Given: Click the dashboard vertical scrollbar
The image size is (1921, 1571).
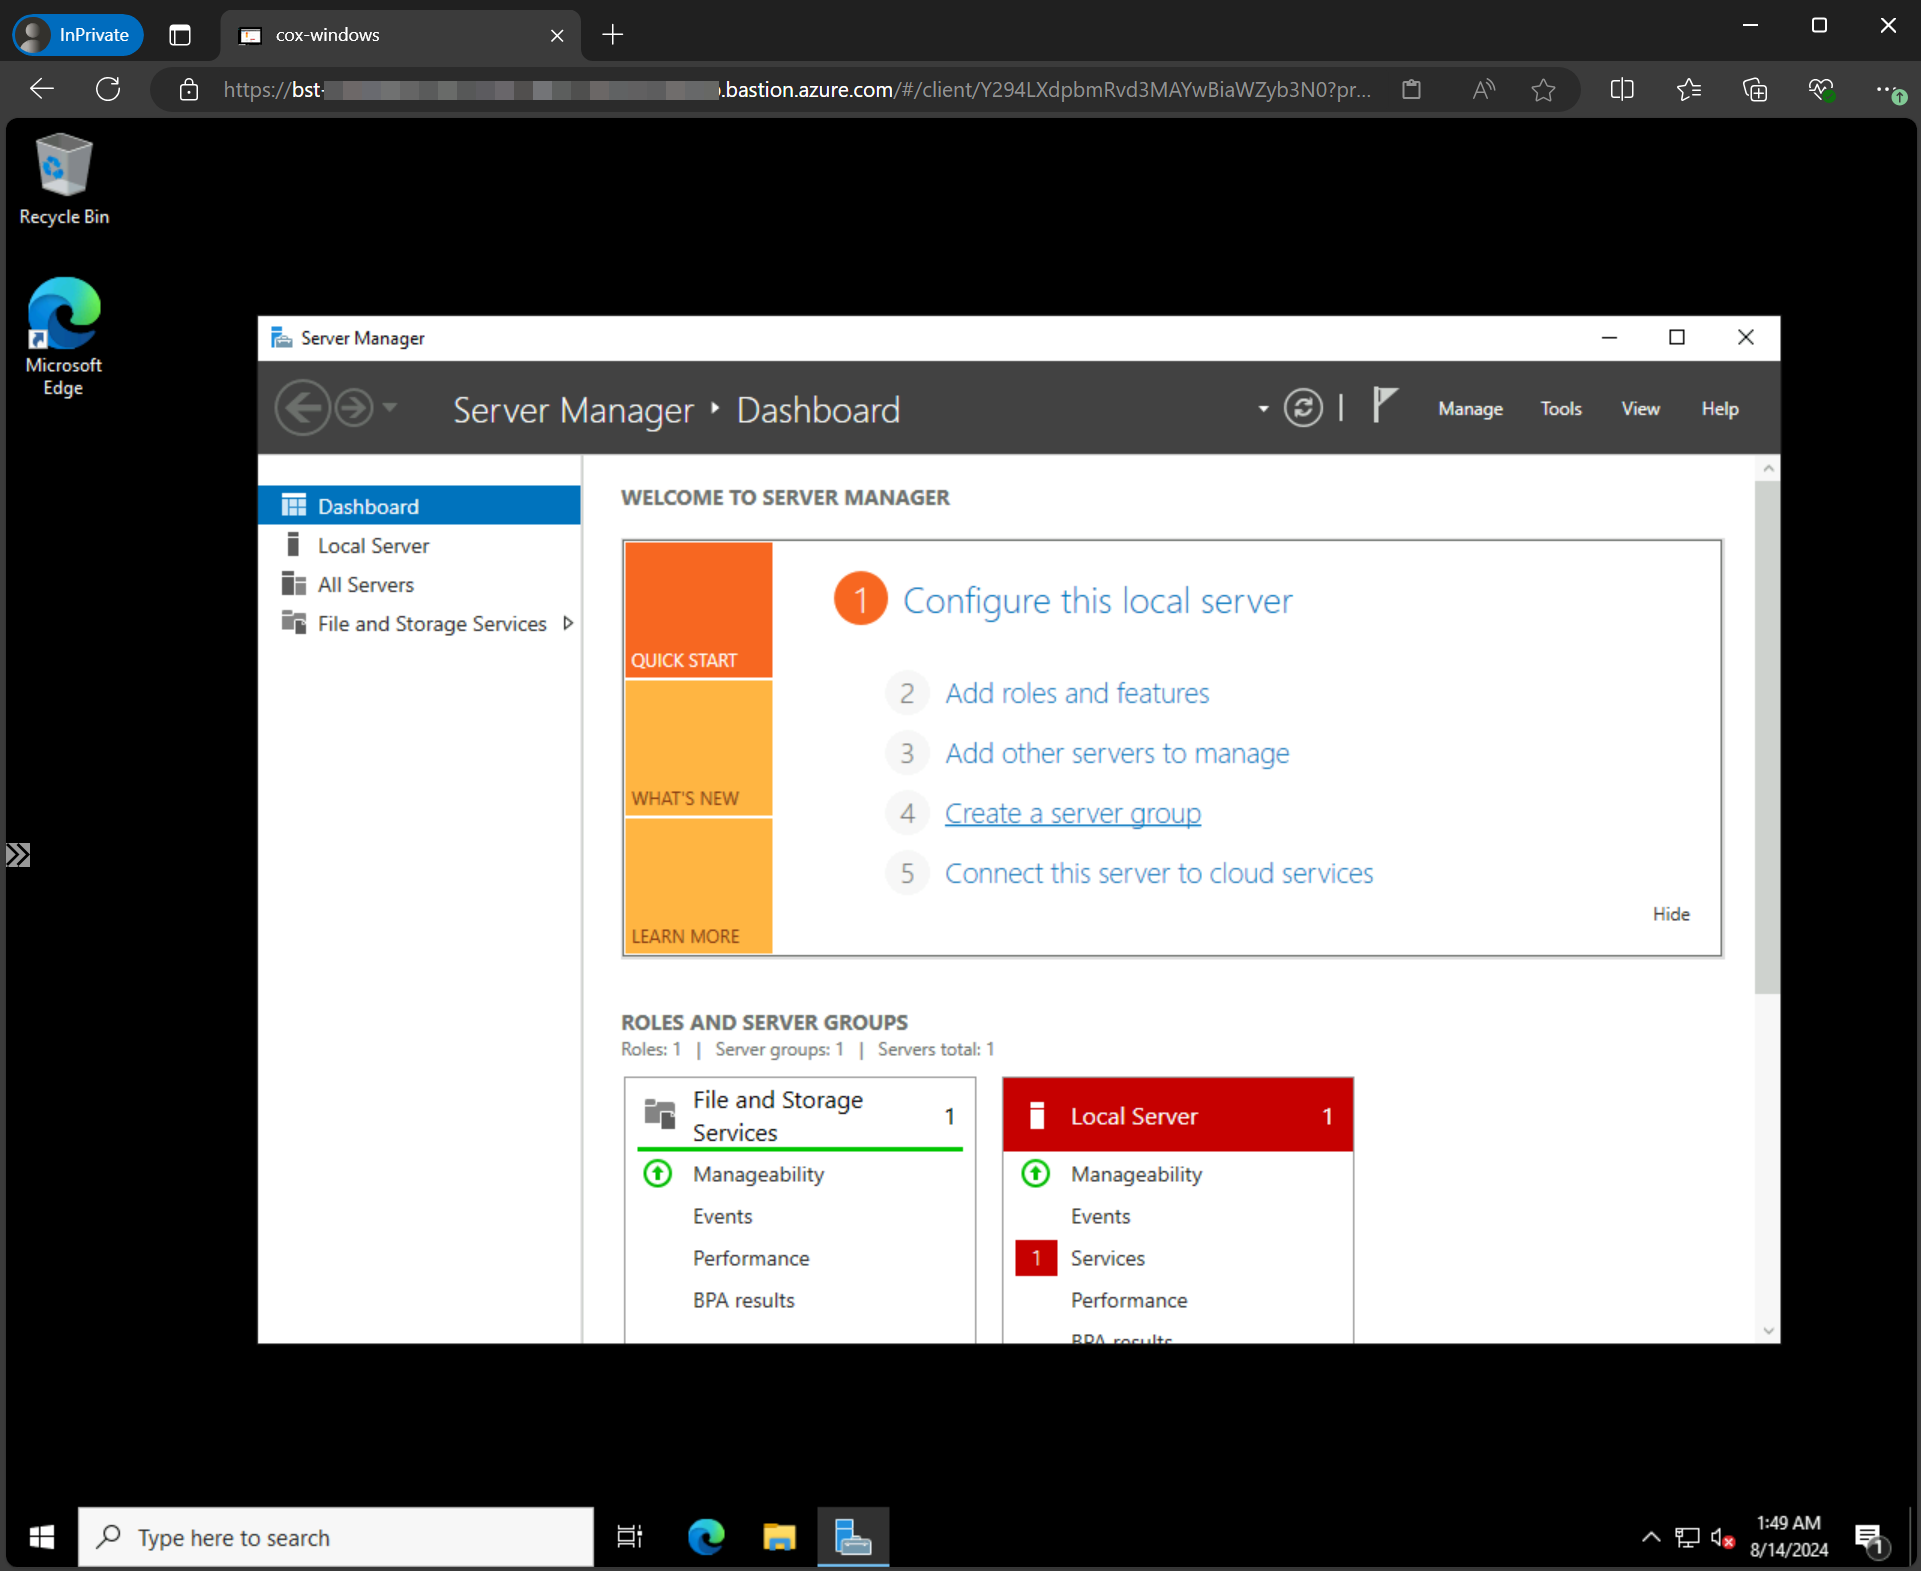Looking at the screenshot, I should click(1767, 735).
